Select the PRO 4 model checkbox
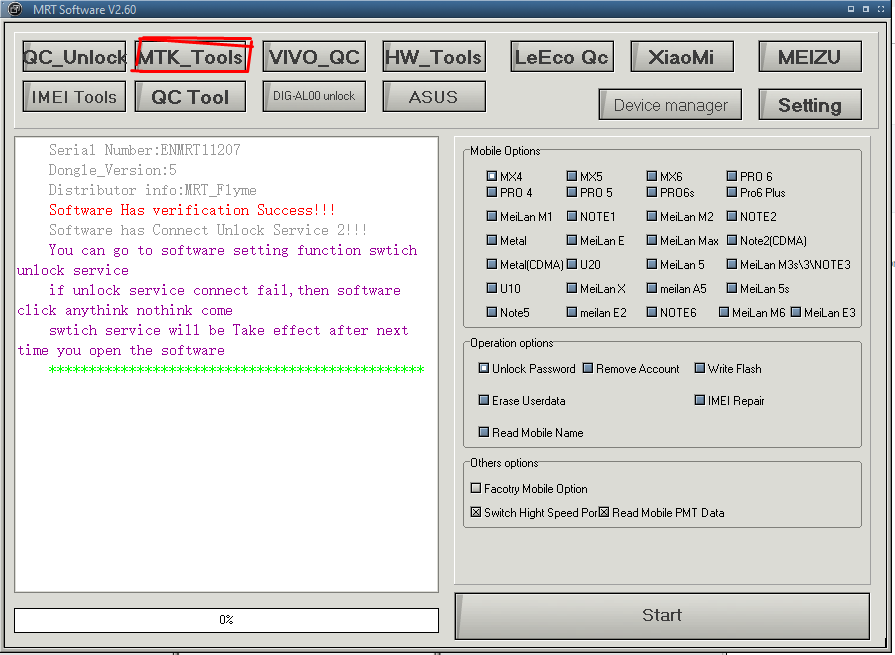Viewport: 895px width, 655px height. click(x=491, y=192)
